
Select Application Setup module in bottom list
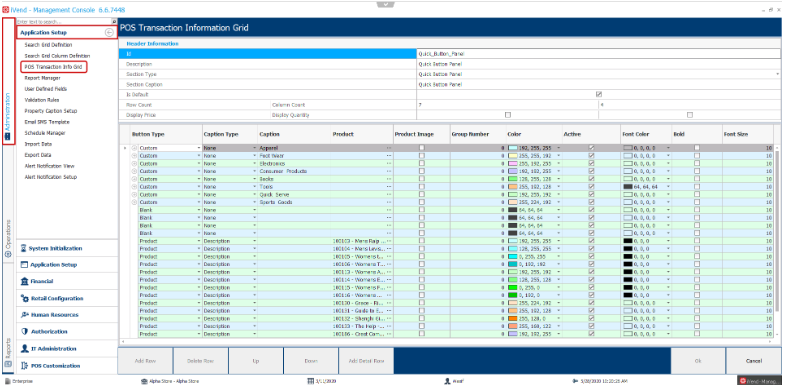pos(67,265)
